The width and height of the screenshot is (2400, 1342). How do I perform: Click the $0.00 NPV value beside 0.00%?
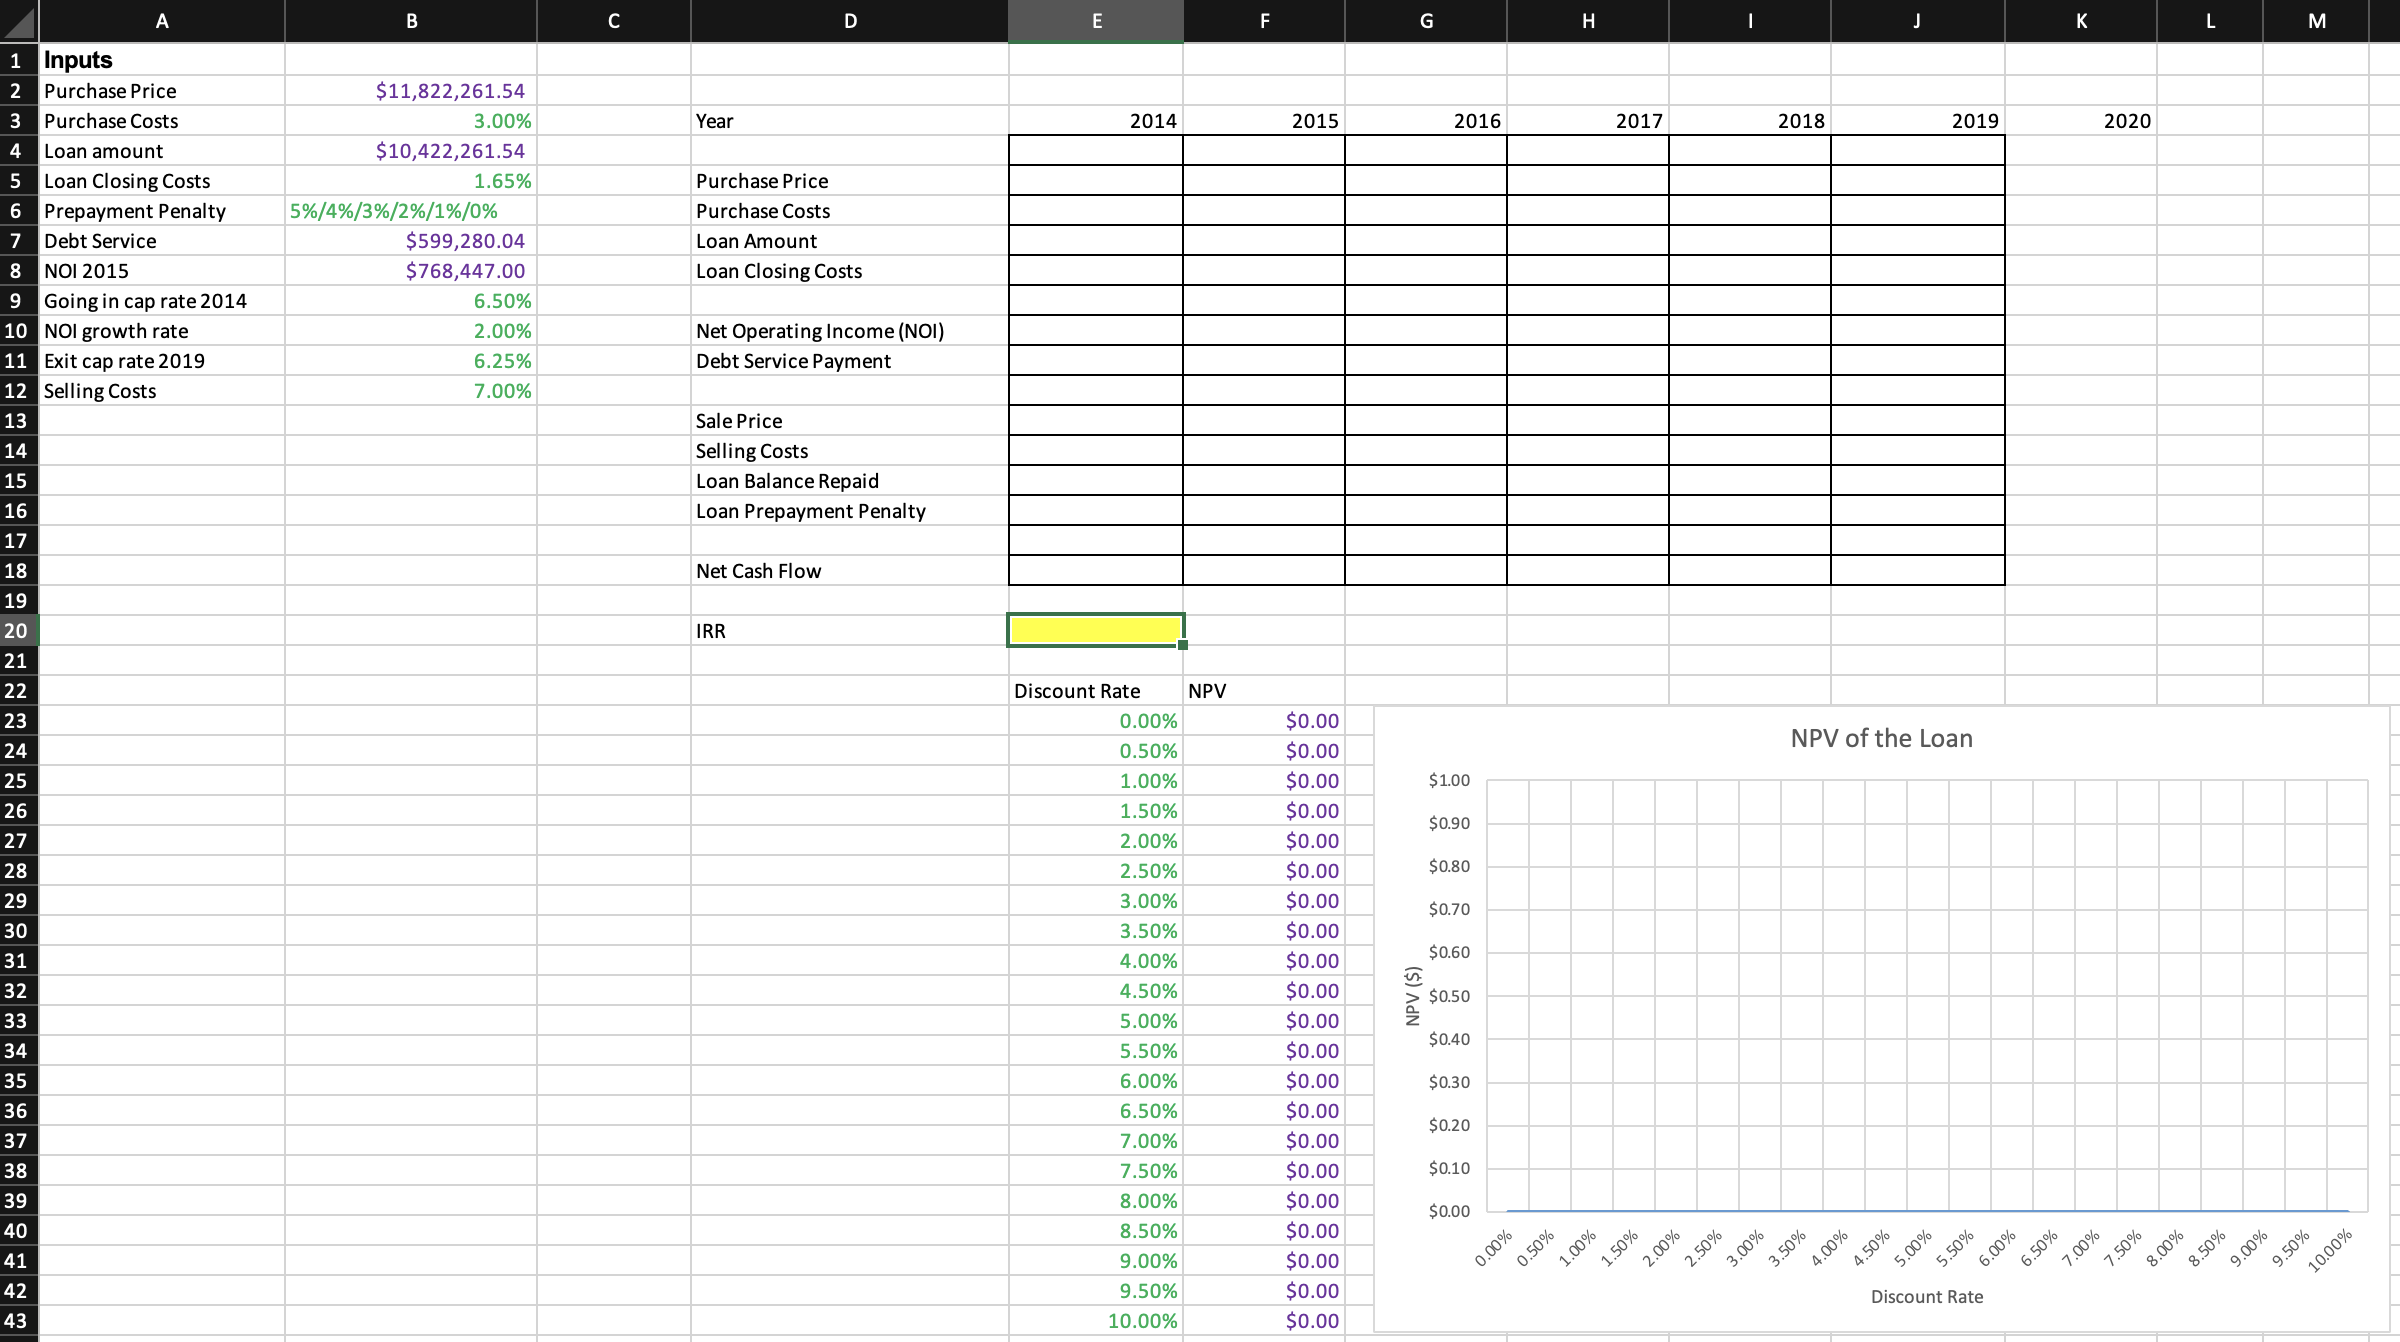coord(1264,720)
